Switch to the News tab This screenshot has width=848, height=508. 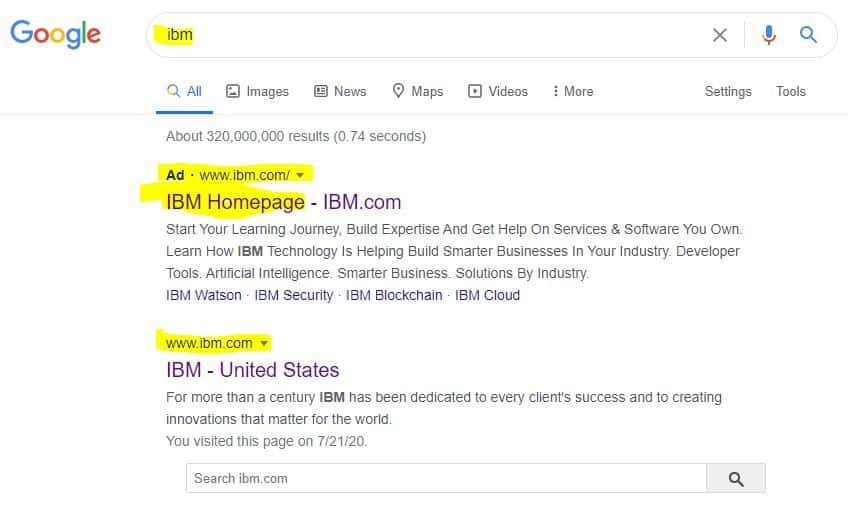pos(340,91)
